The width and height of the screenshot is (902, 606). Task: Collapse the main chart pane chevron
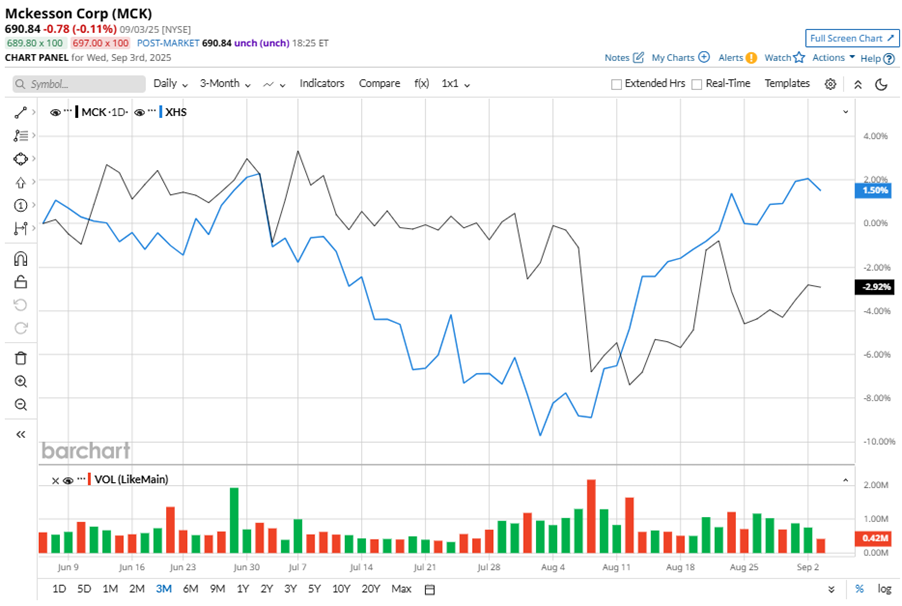click(x=846, y=112)
